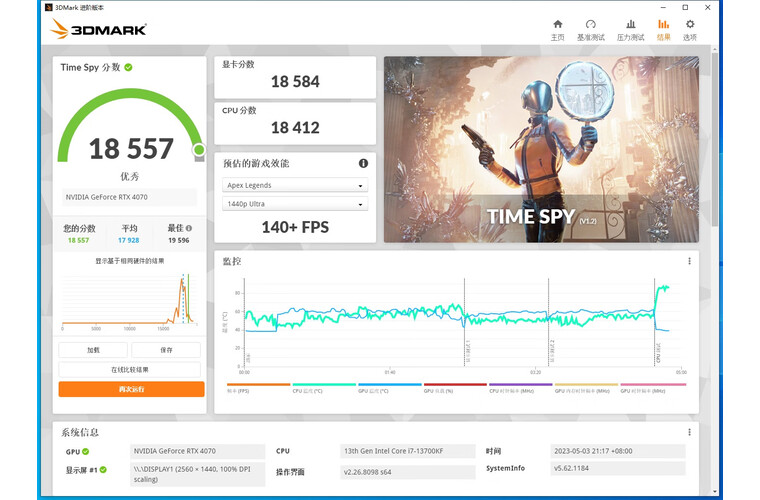The image size is (760, 500).
Task: Open 选项 options gear icon
Action: (689, 29)
